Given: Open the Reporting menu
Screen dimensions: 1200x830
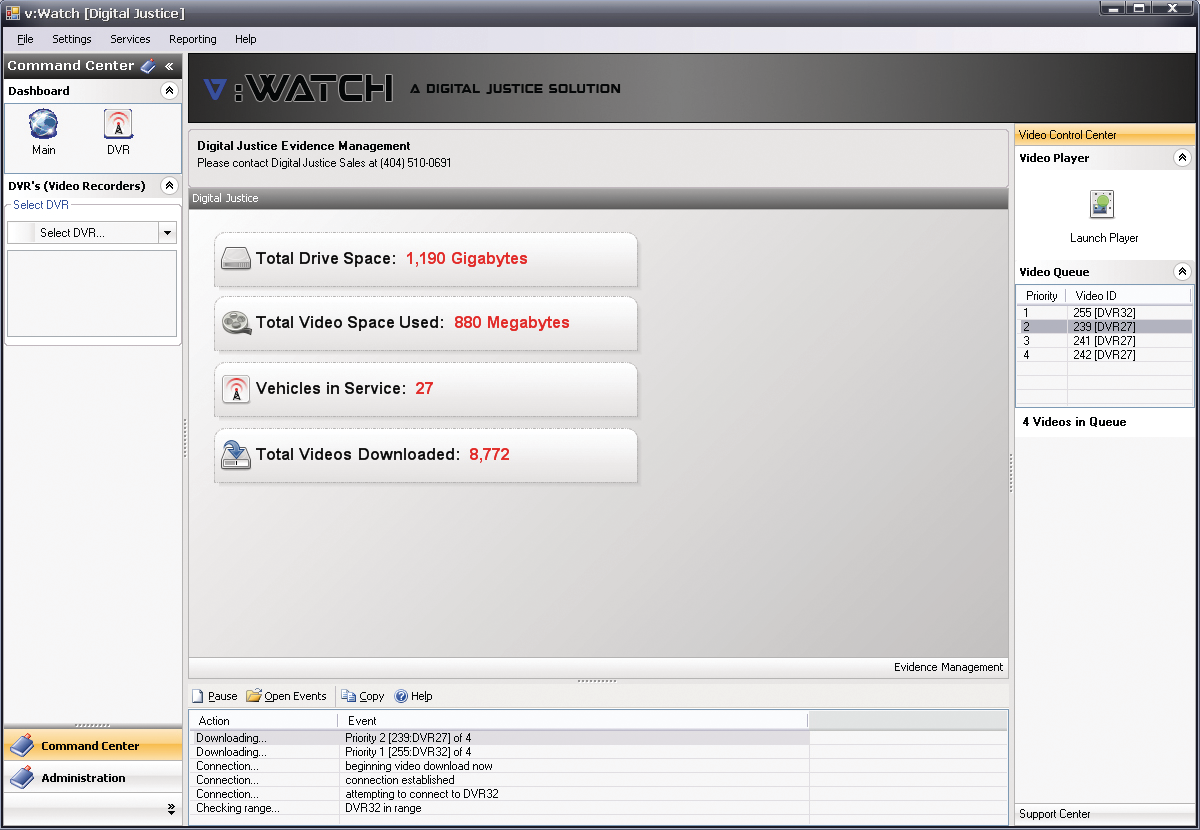Looking at the screenshot, I should coord(192,39).
